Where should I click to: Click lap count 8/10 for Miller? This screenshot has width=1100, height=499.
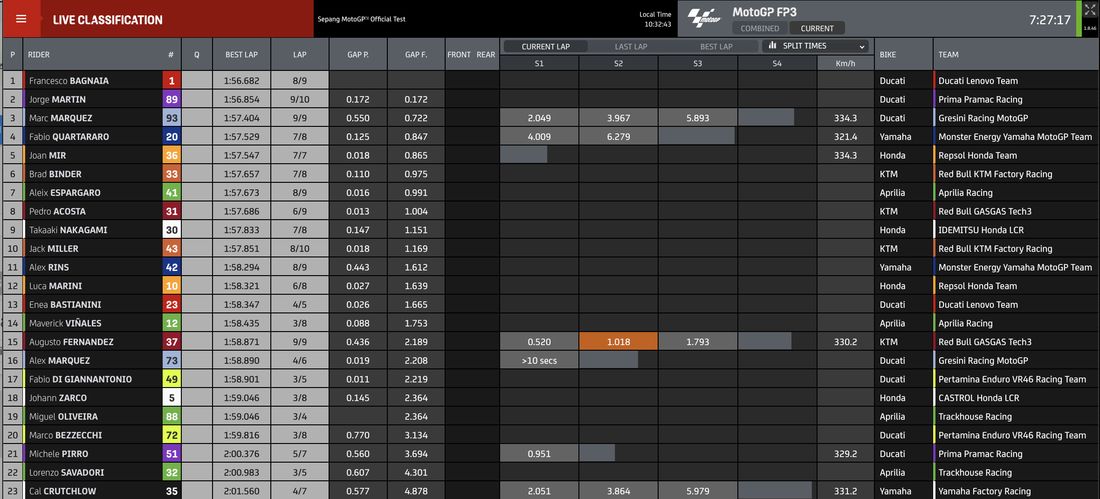click(300, 248)
